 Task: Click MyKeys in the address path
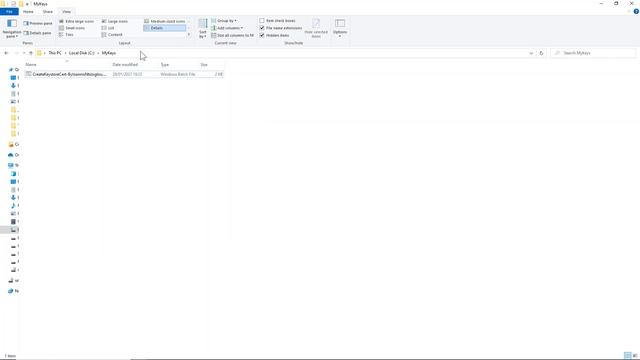[109, 53]
